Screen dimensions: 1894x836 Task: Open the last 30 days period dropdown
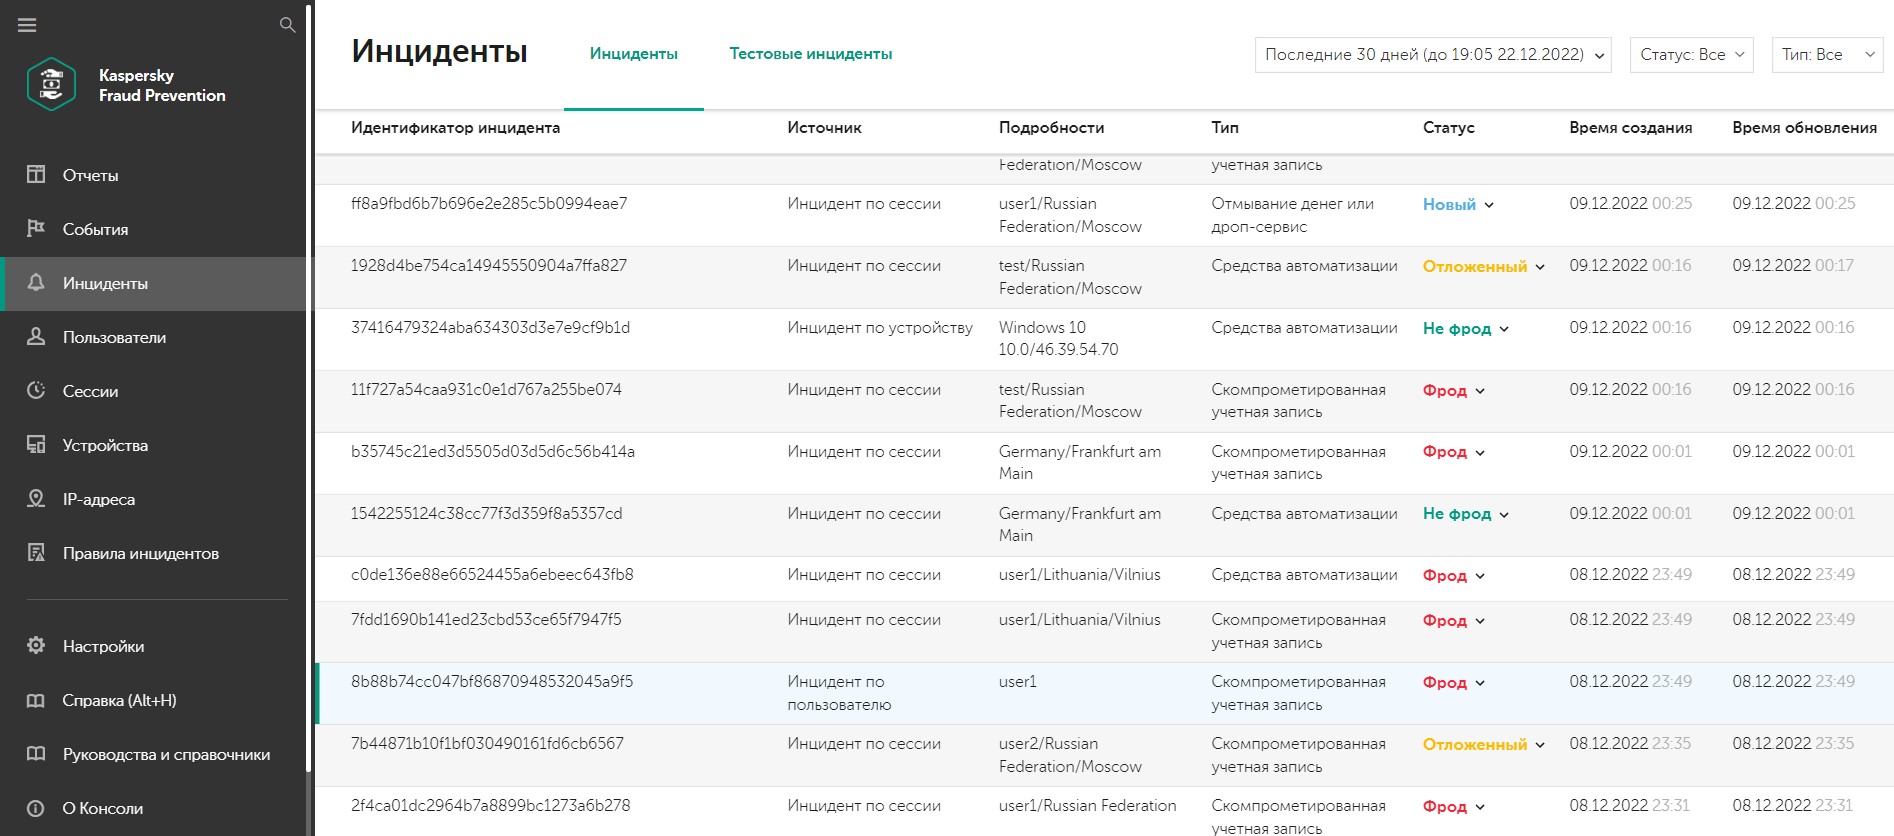pos(1432,55)
